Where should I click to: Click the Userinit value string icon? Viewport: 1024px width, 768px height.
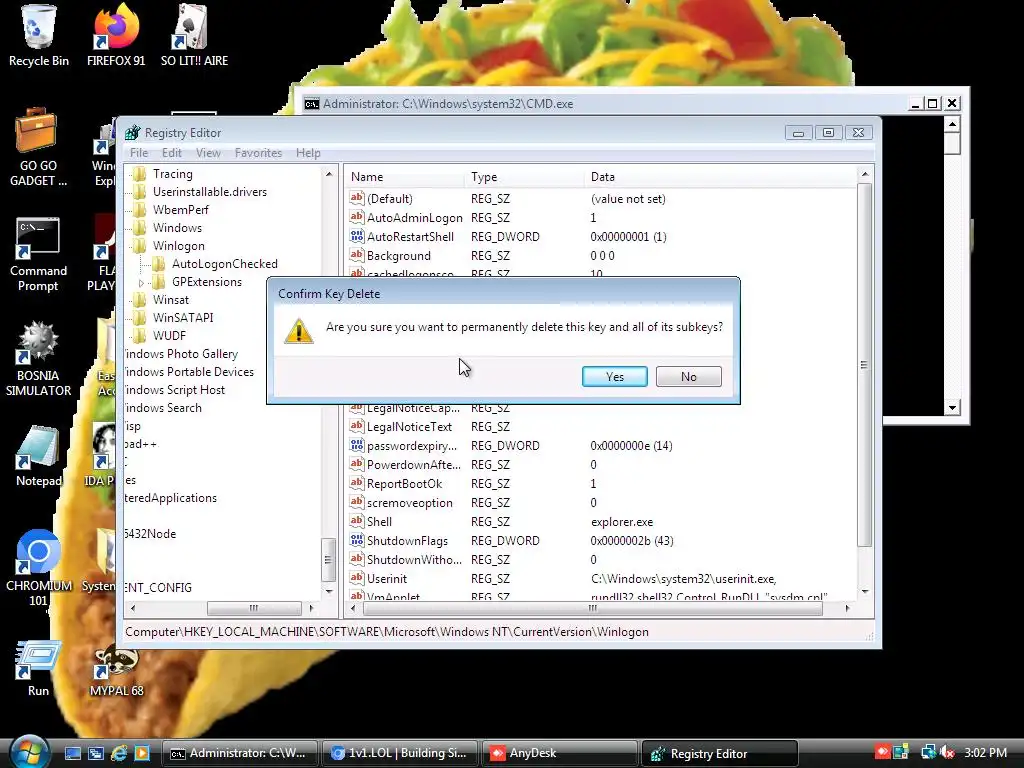(357, 577)
